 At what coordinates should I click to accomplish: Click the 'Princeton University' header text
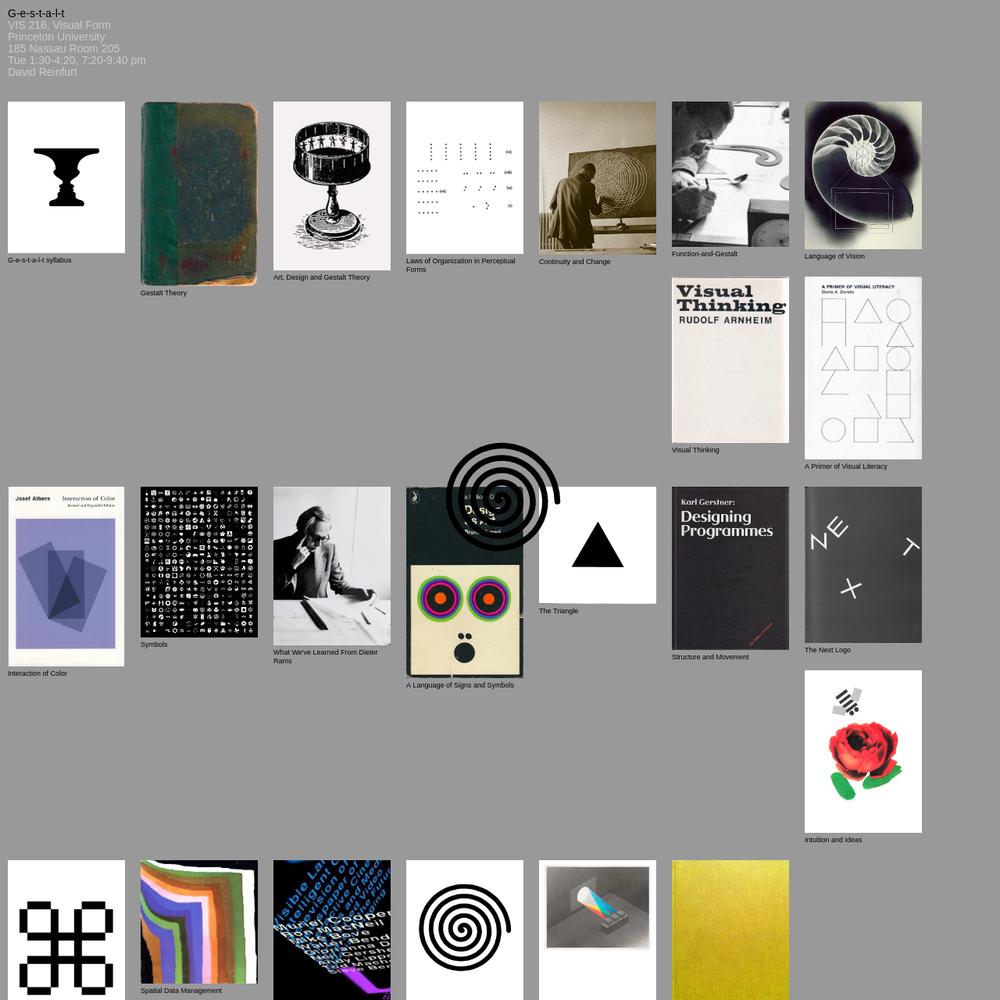56,36
